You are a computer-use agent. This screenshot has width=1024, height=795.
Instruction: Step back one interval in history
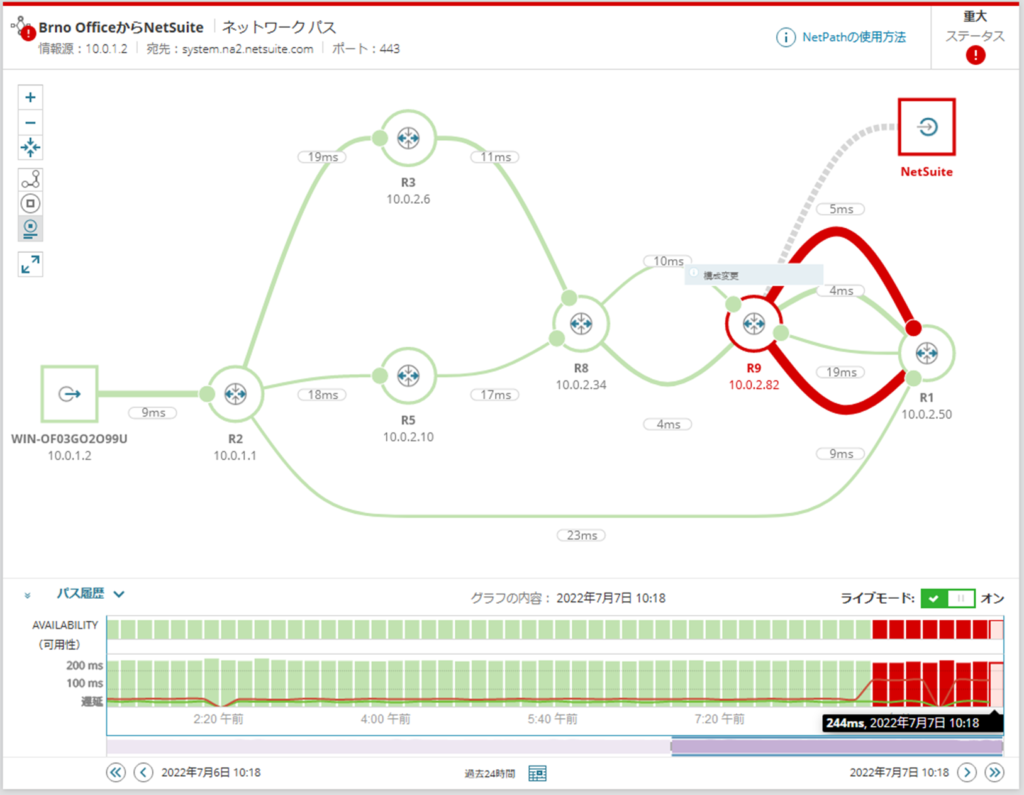(x=143, y=773)
